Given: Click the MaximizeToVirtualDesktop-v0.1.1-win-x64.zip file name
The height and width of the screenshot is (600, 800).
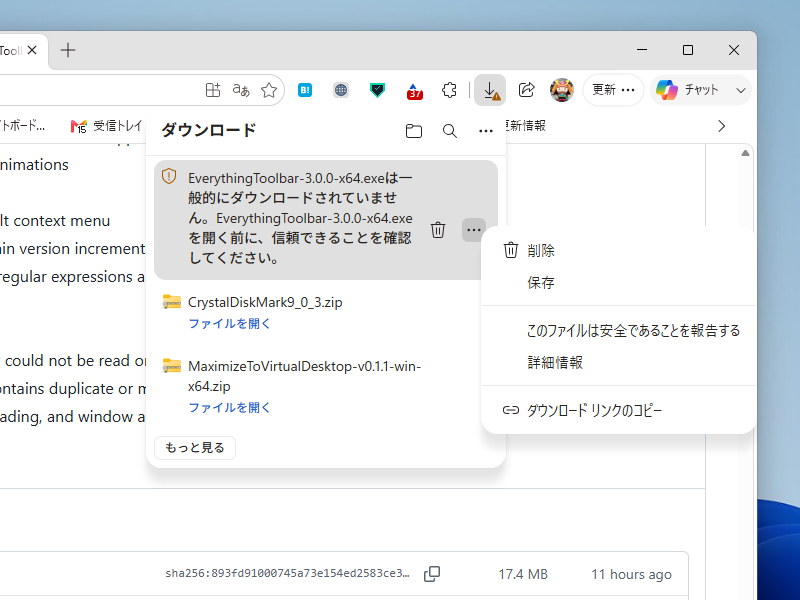Looking at the screenshot, I should tap(304, 376).
